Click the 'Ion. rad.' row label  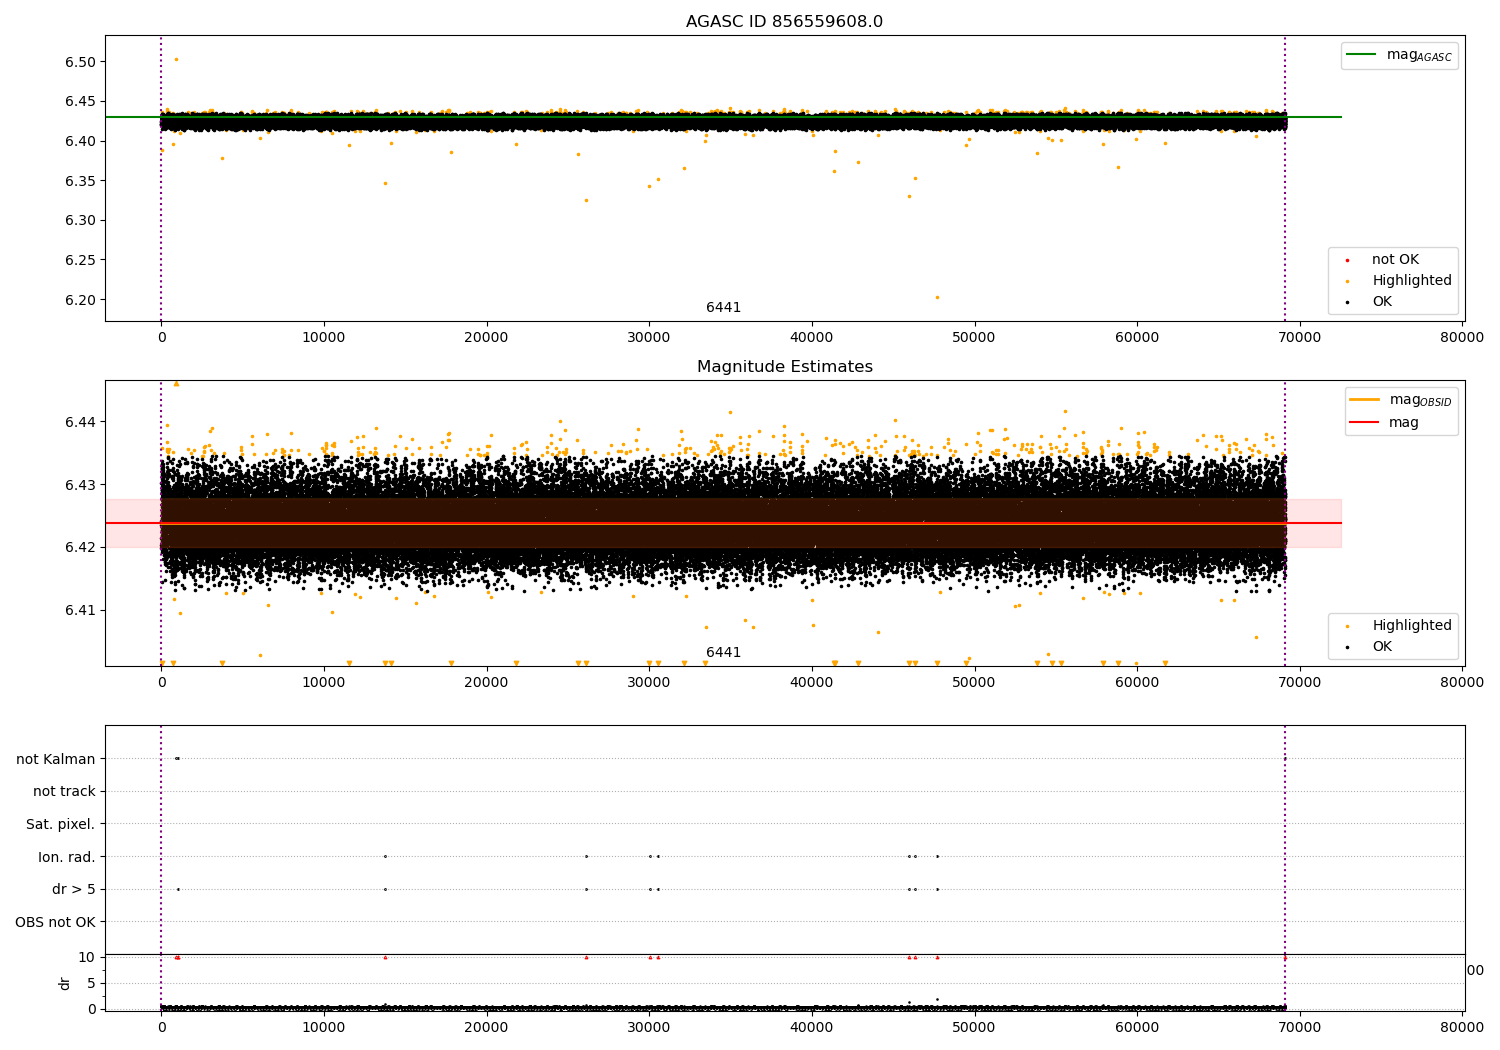pos(67,857)
